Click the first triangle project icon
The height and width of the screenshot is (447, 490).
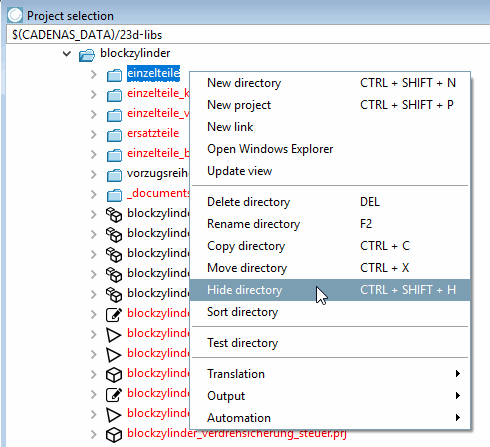click(113, 335)
